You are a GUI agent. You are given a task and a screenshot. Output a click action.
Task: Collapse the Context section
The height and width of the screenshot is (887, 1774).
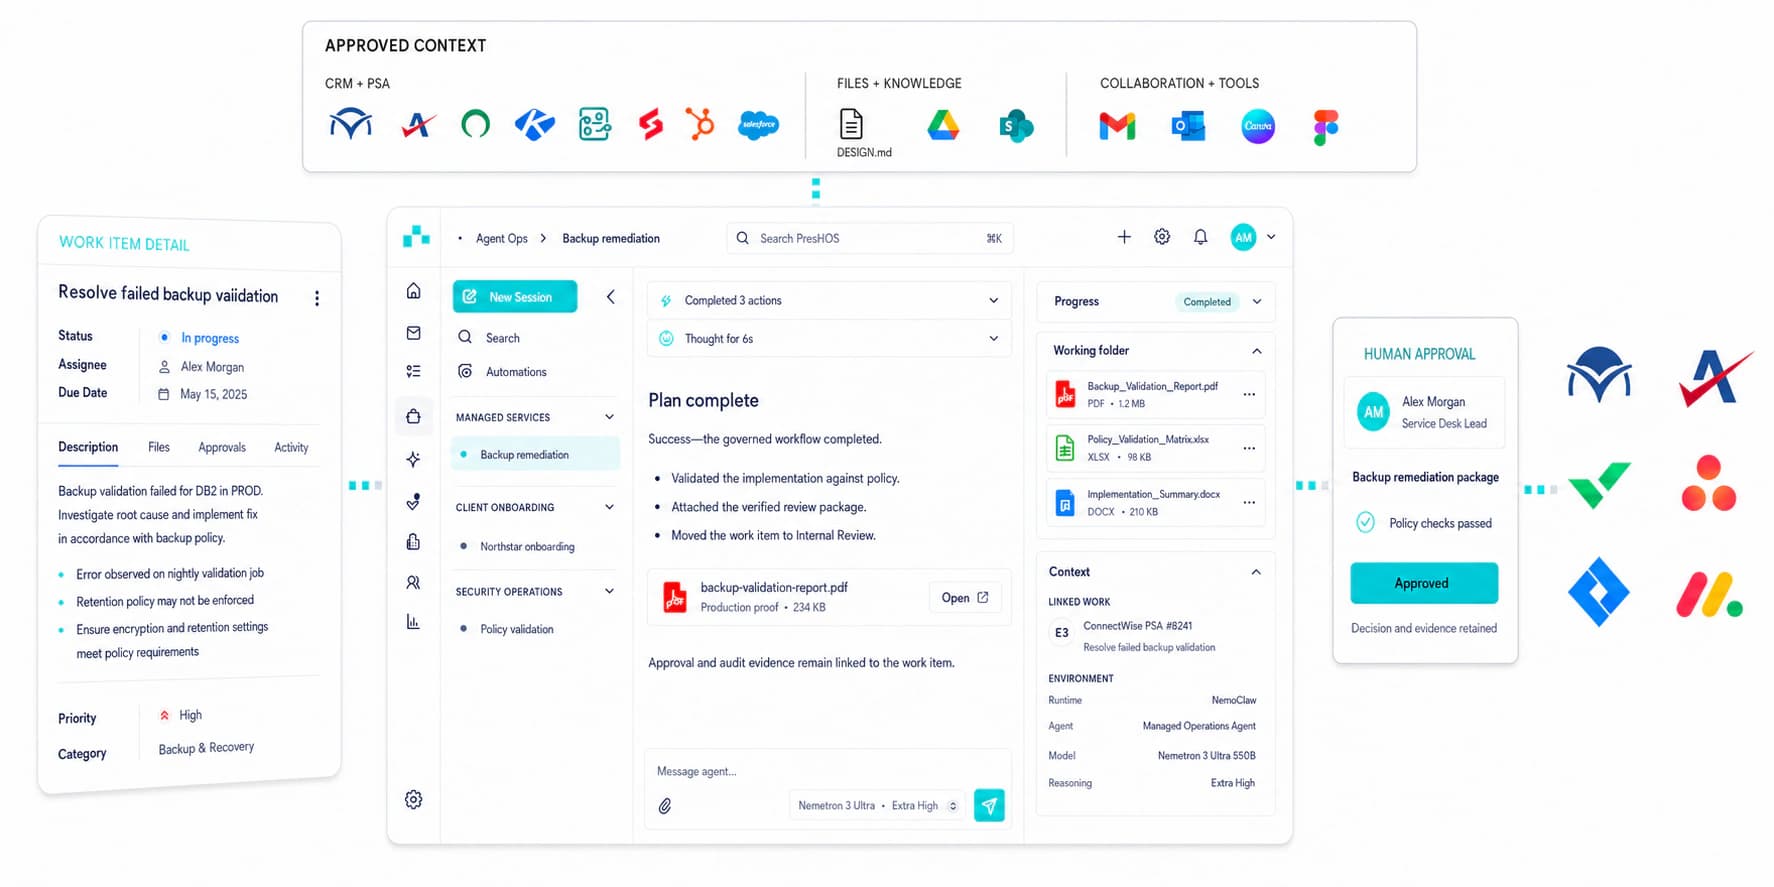pyautogui.click(x=1256, y=572)
